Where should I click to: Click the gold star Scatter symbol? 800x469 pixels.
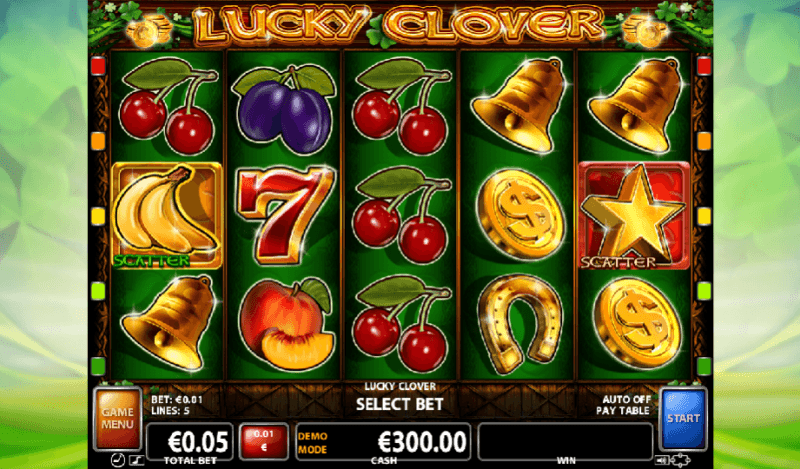634,216
